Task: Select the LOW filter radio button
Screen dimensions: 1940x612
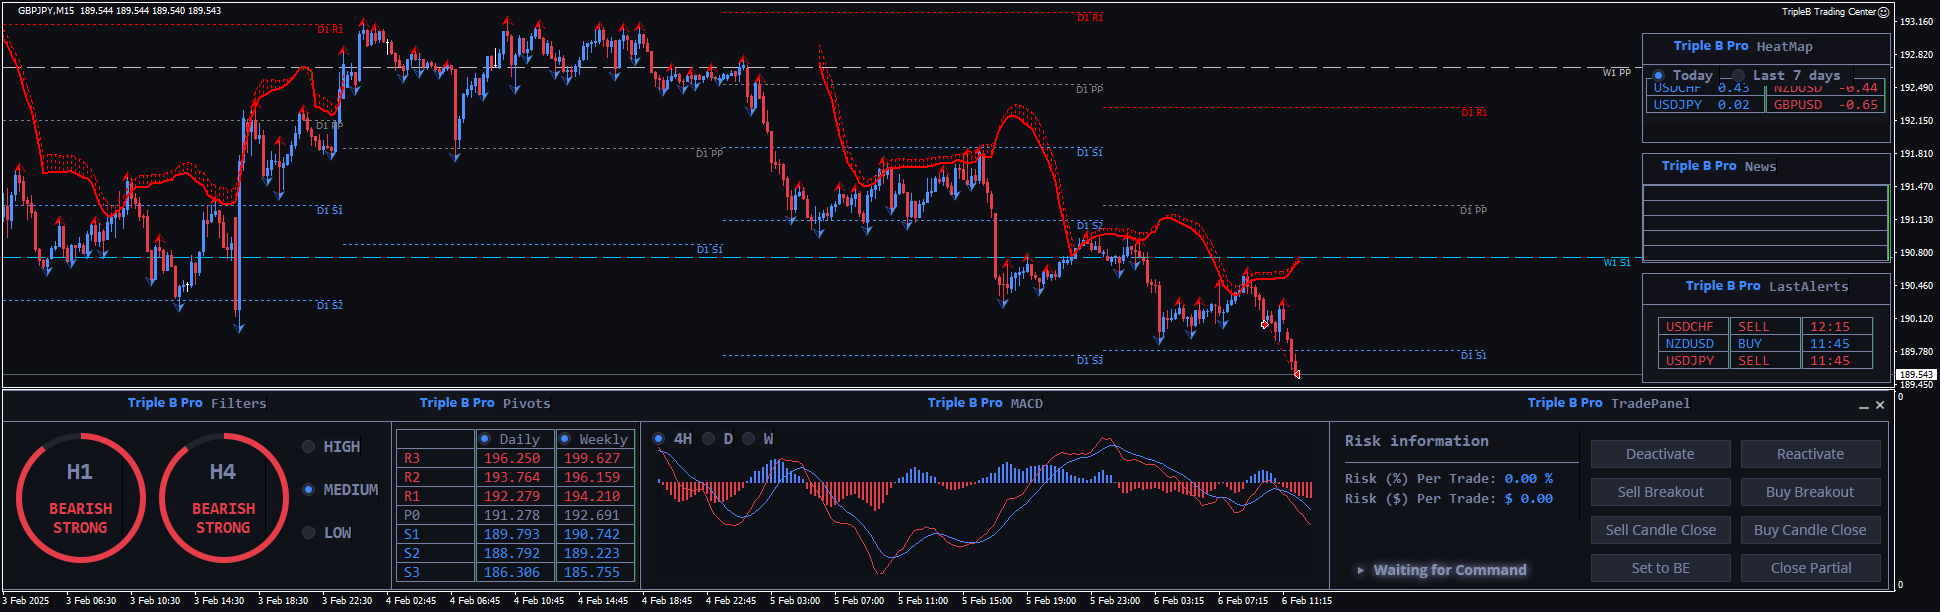Action: tap(309, 533)
